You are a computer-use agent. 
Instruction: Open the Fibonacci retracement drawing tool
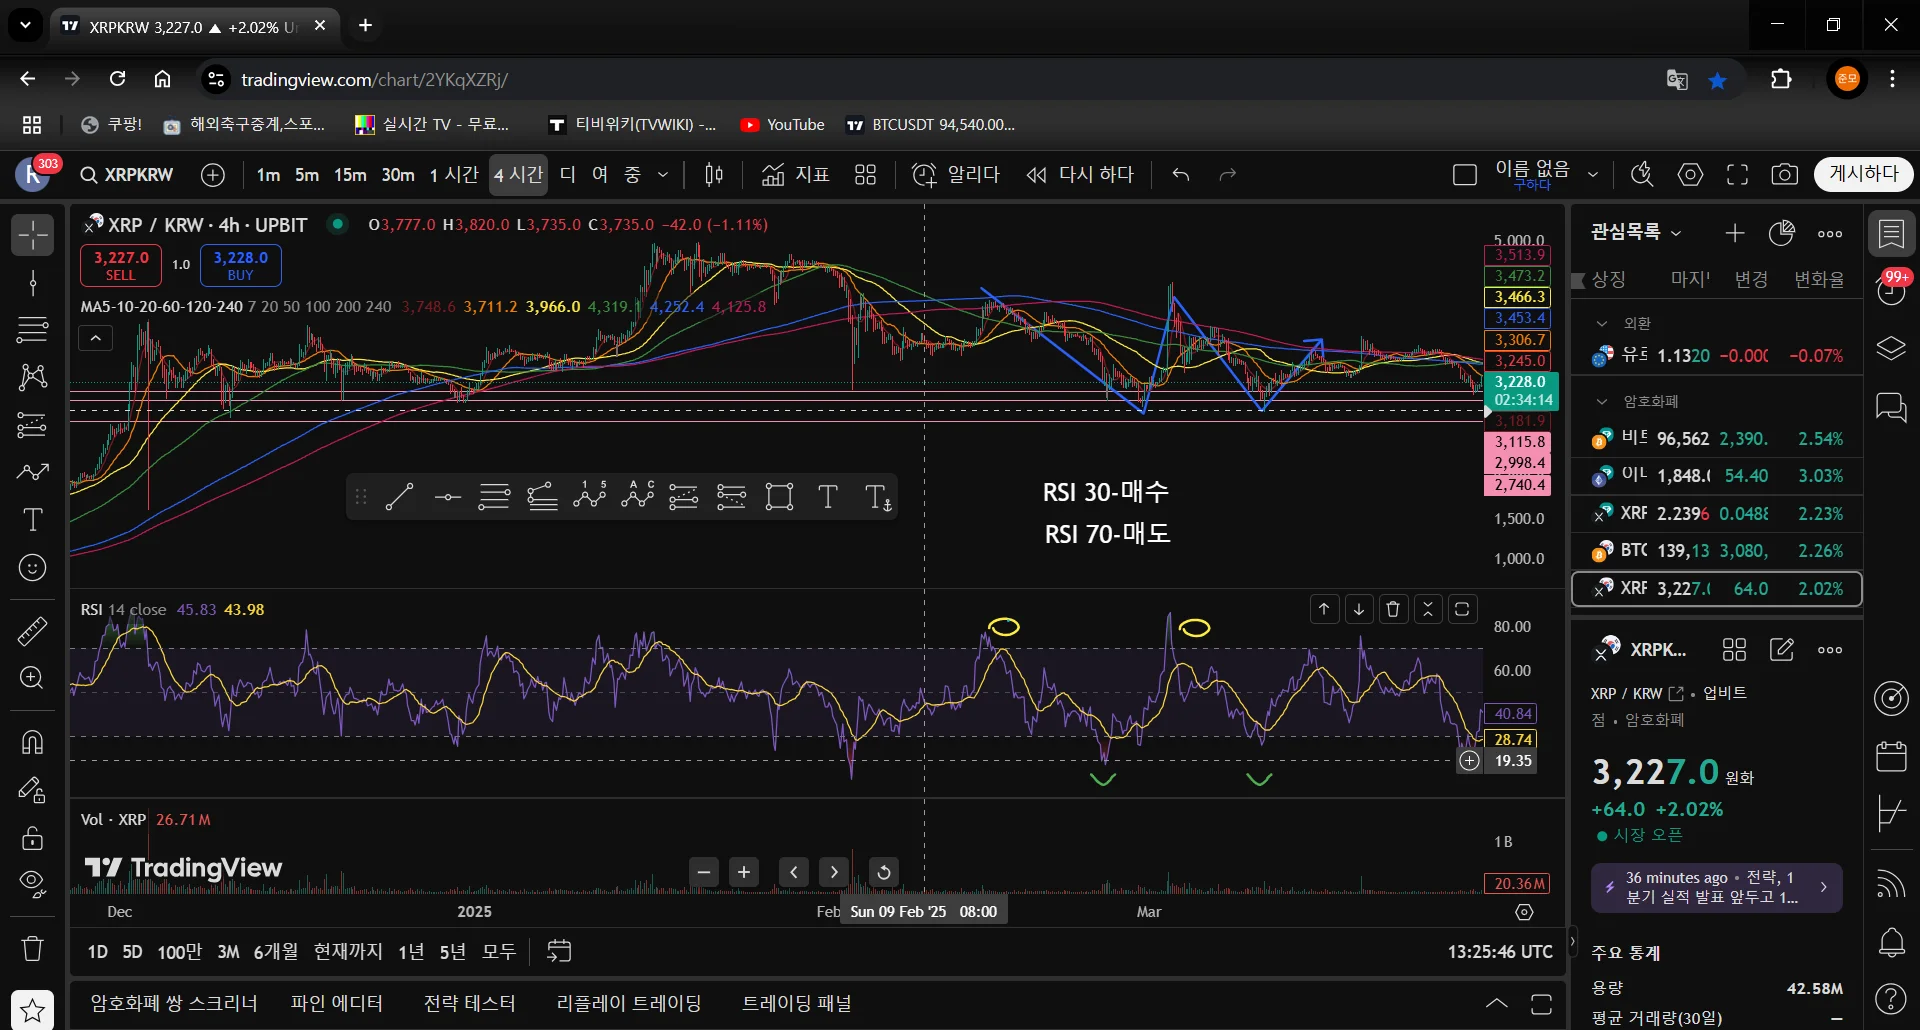[33, 328]
